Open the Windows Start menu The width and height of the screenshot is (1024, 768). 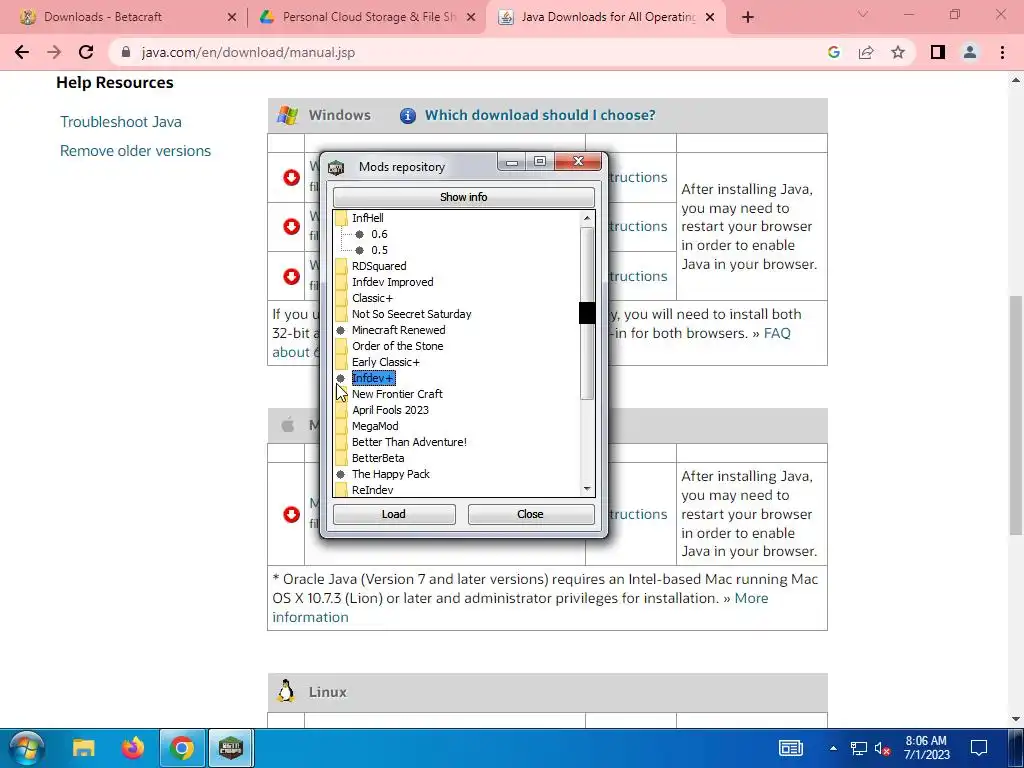(x=26, y=748)
